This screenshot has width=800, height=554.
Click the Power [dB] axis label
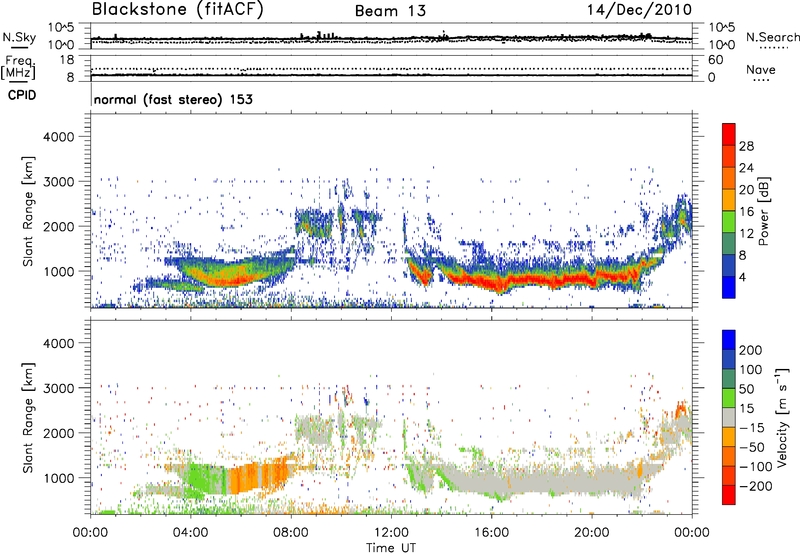[763, 211]
